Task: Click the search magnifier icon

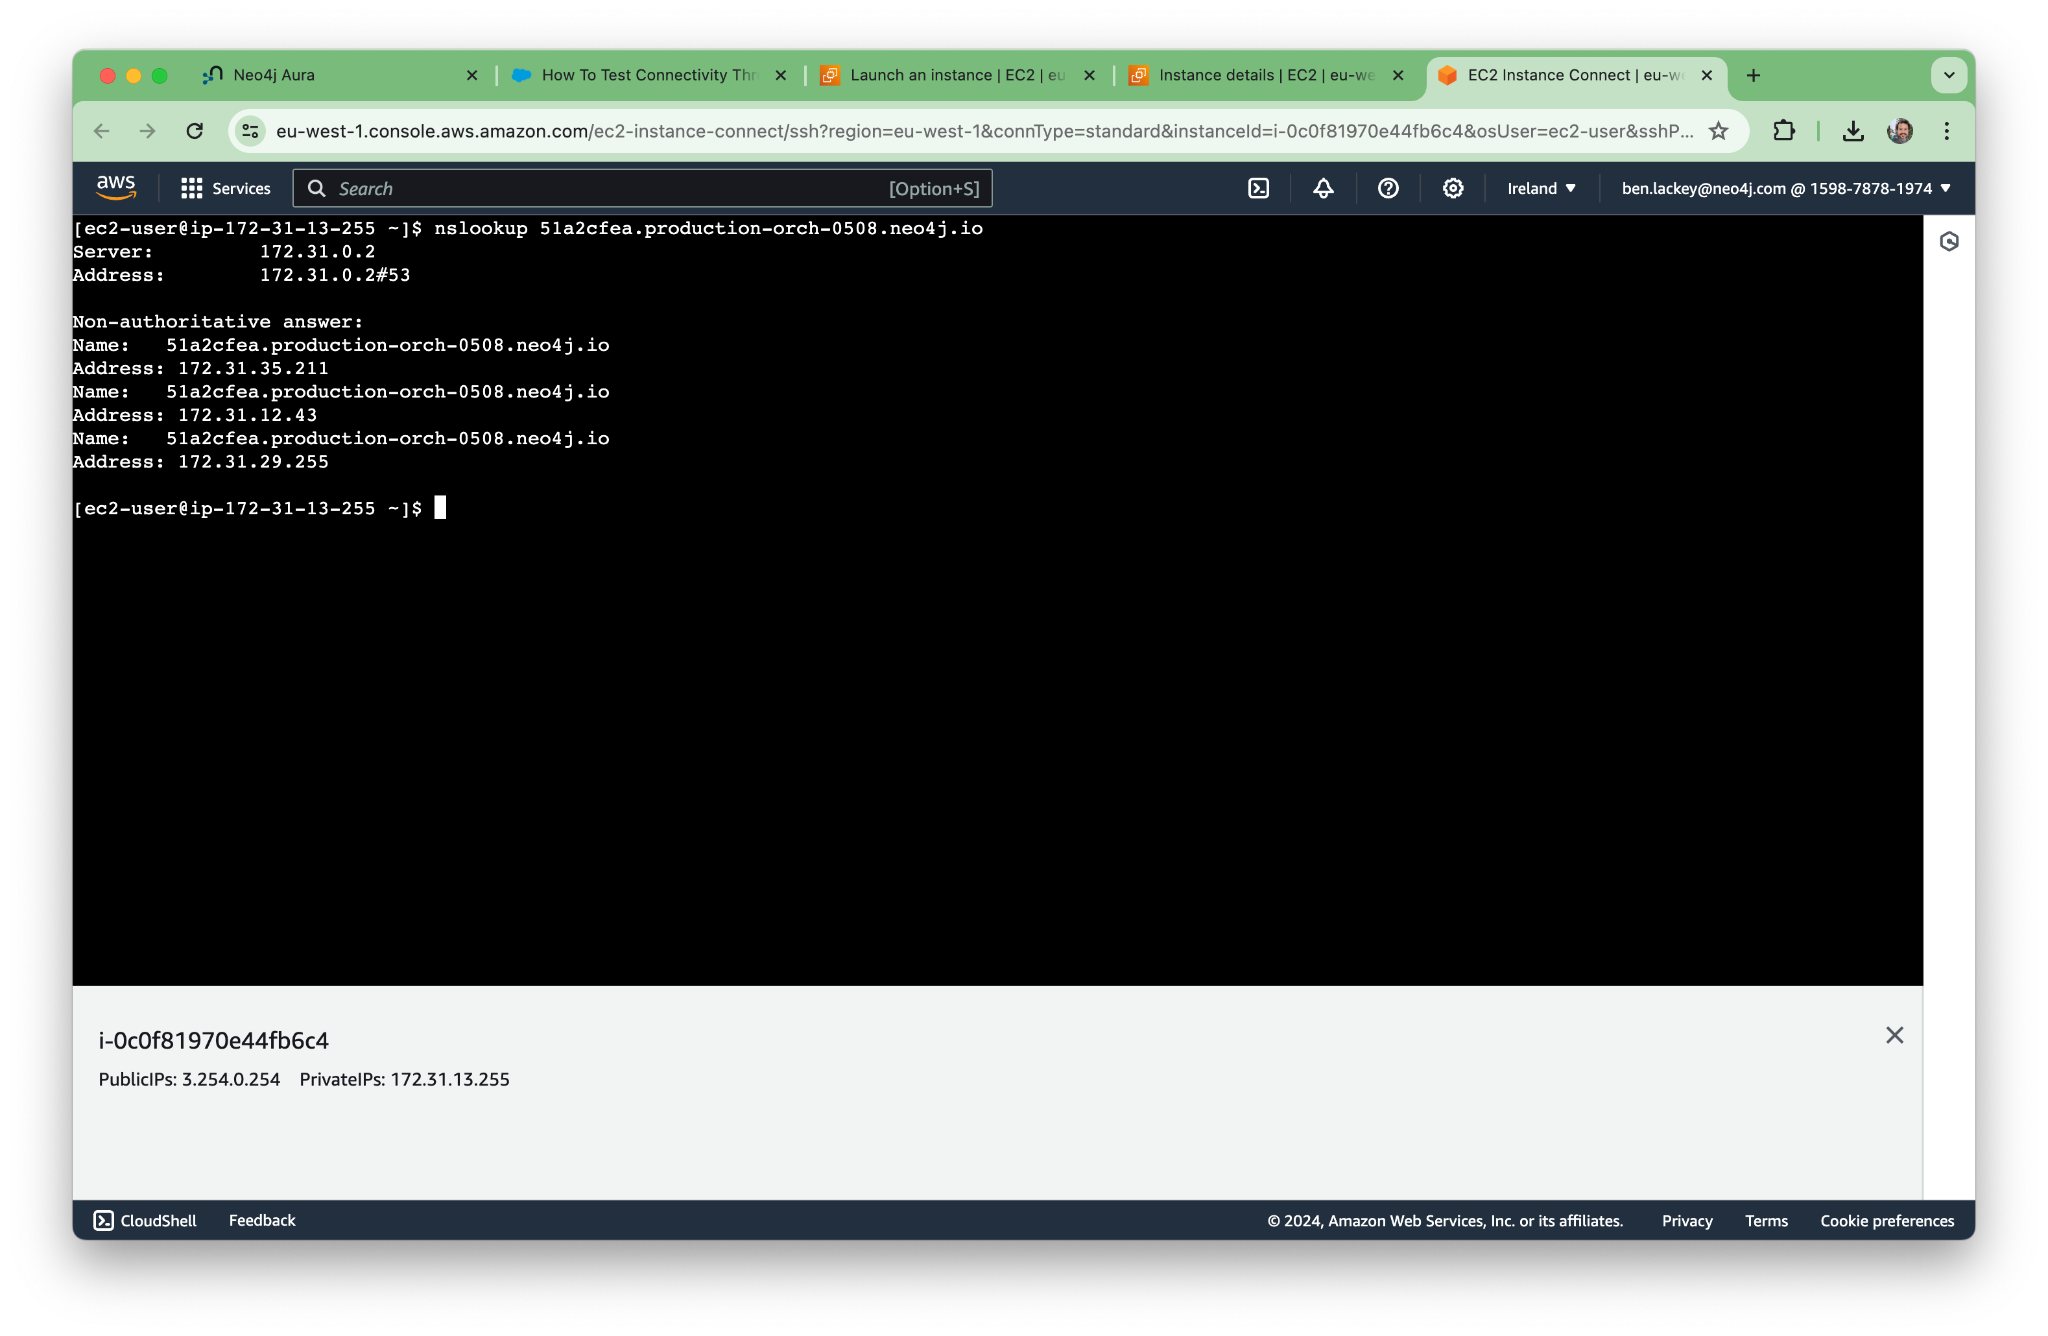Action: [316, 188]
